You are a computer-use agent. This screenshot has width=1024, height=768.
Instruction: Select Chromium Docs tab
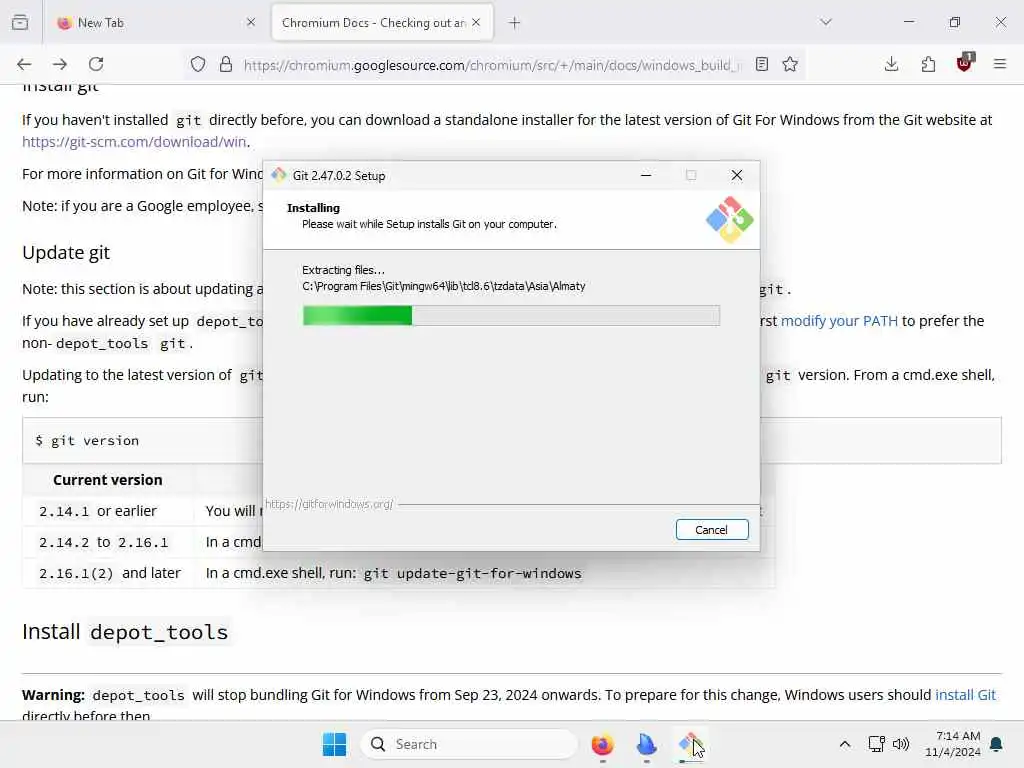[x=383, y=23]
